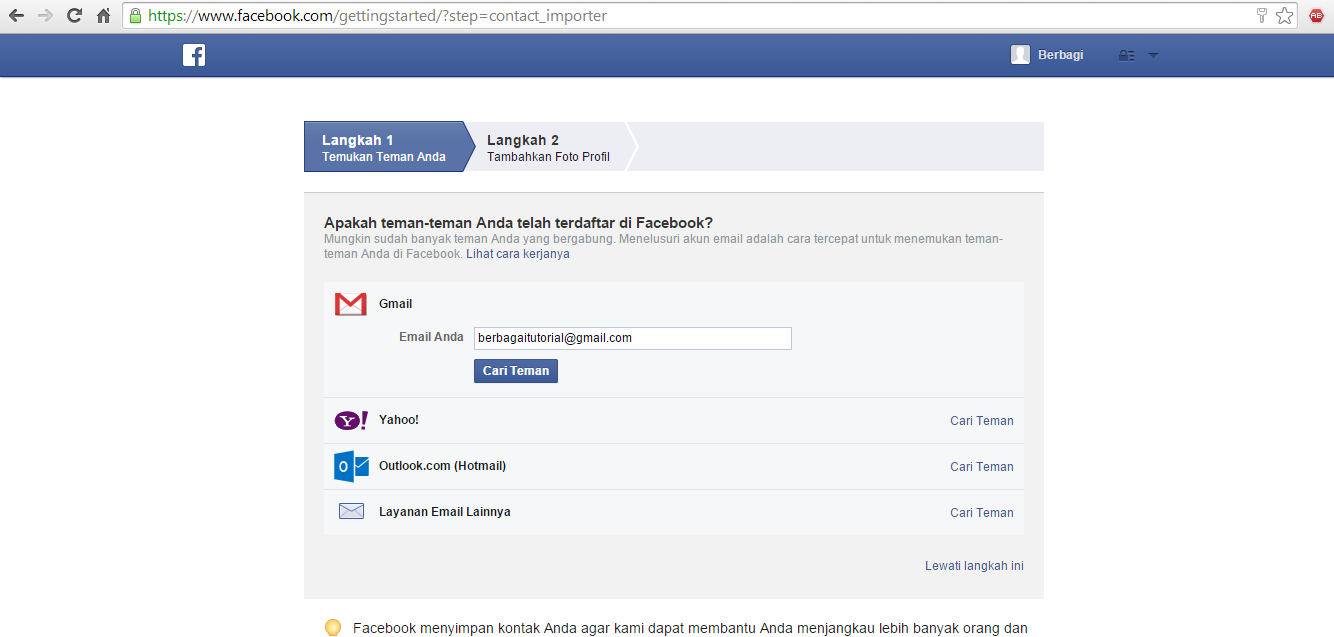Click the Outlook.com logo icon
This screenshot has width=1334, height=637.
pyautogui.click(x=351, y=467)
